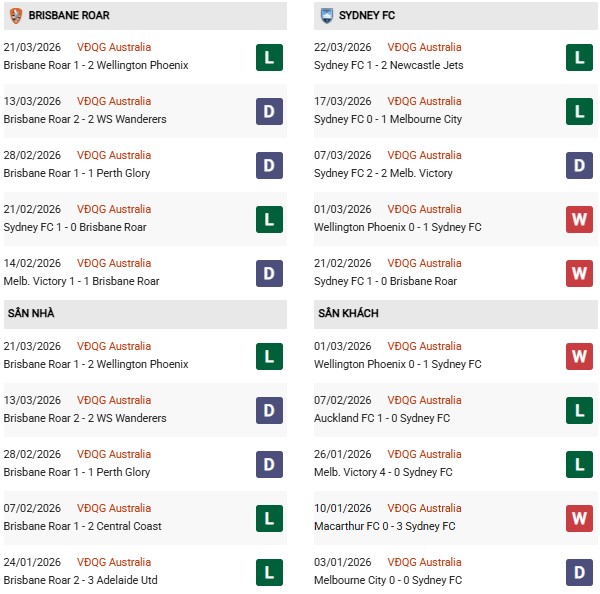Screen dimensions: 600x594
Task: Click the Brisbane Roar club logo
Action: (15, 16)
